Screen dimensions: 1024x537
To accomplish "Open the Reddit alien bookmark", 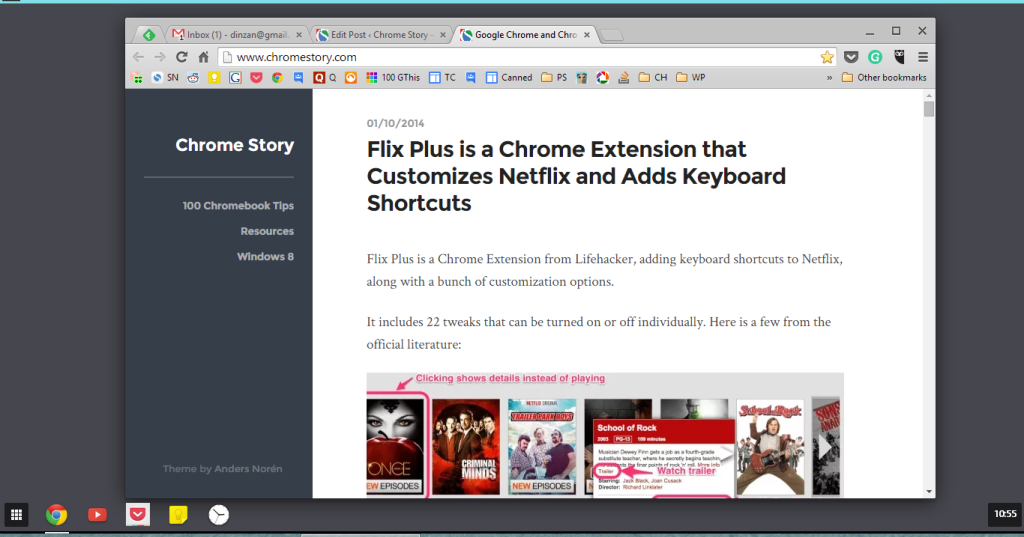I will coord(193,77).
